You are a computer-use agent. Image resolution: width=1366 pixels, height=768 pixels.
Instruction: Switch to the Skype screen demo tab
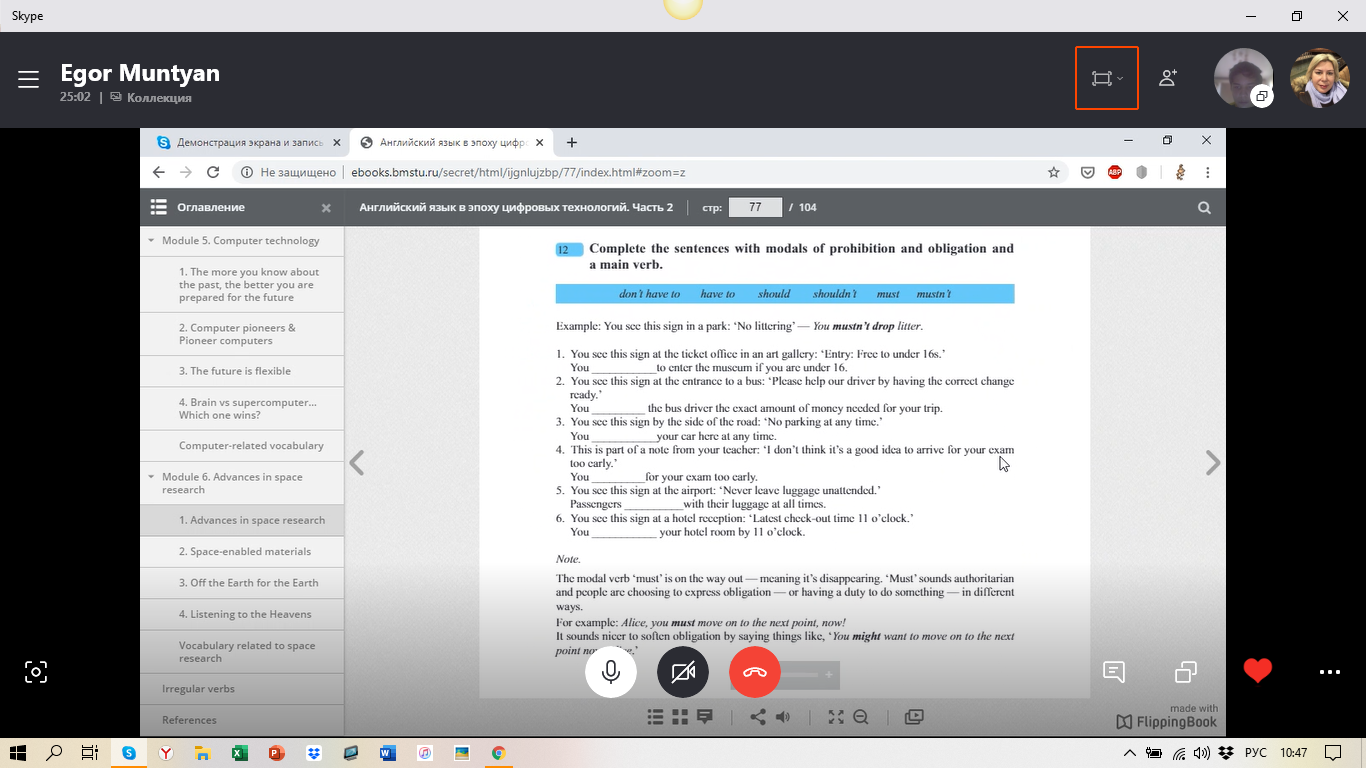[248, 143]
